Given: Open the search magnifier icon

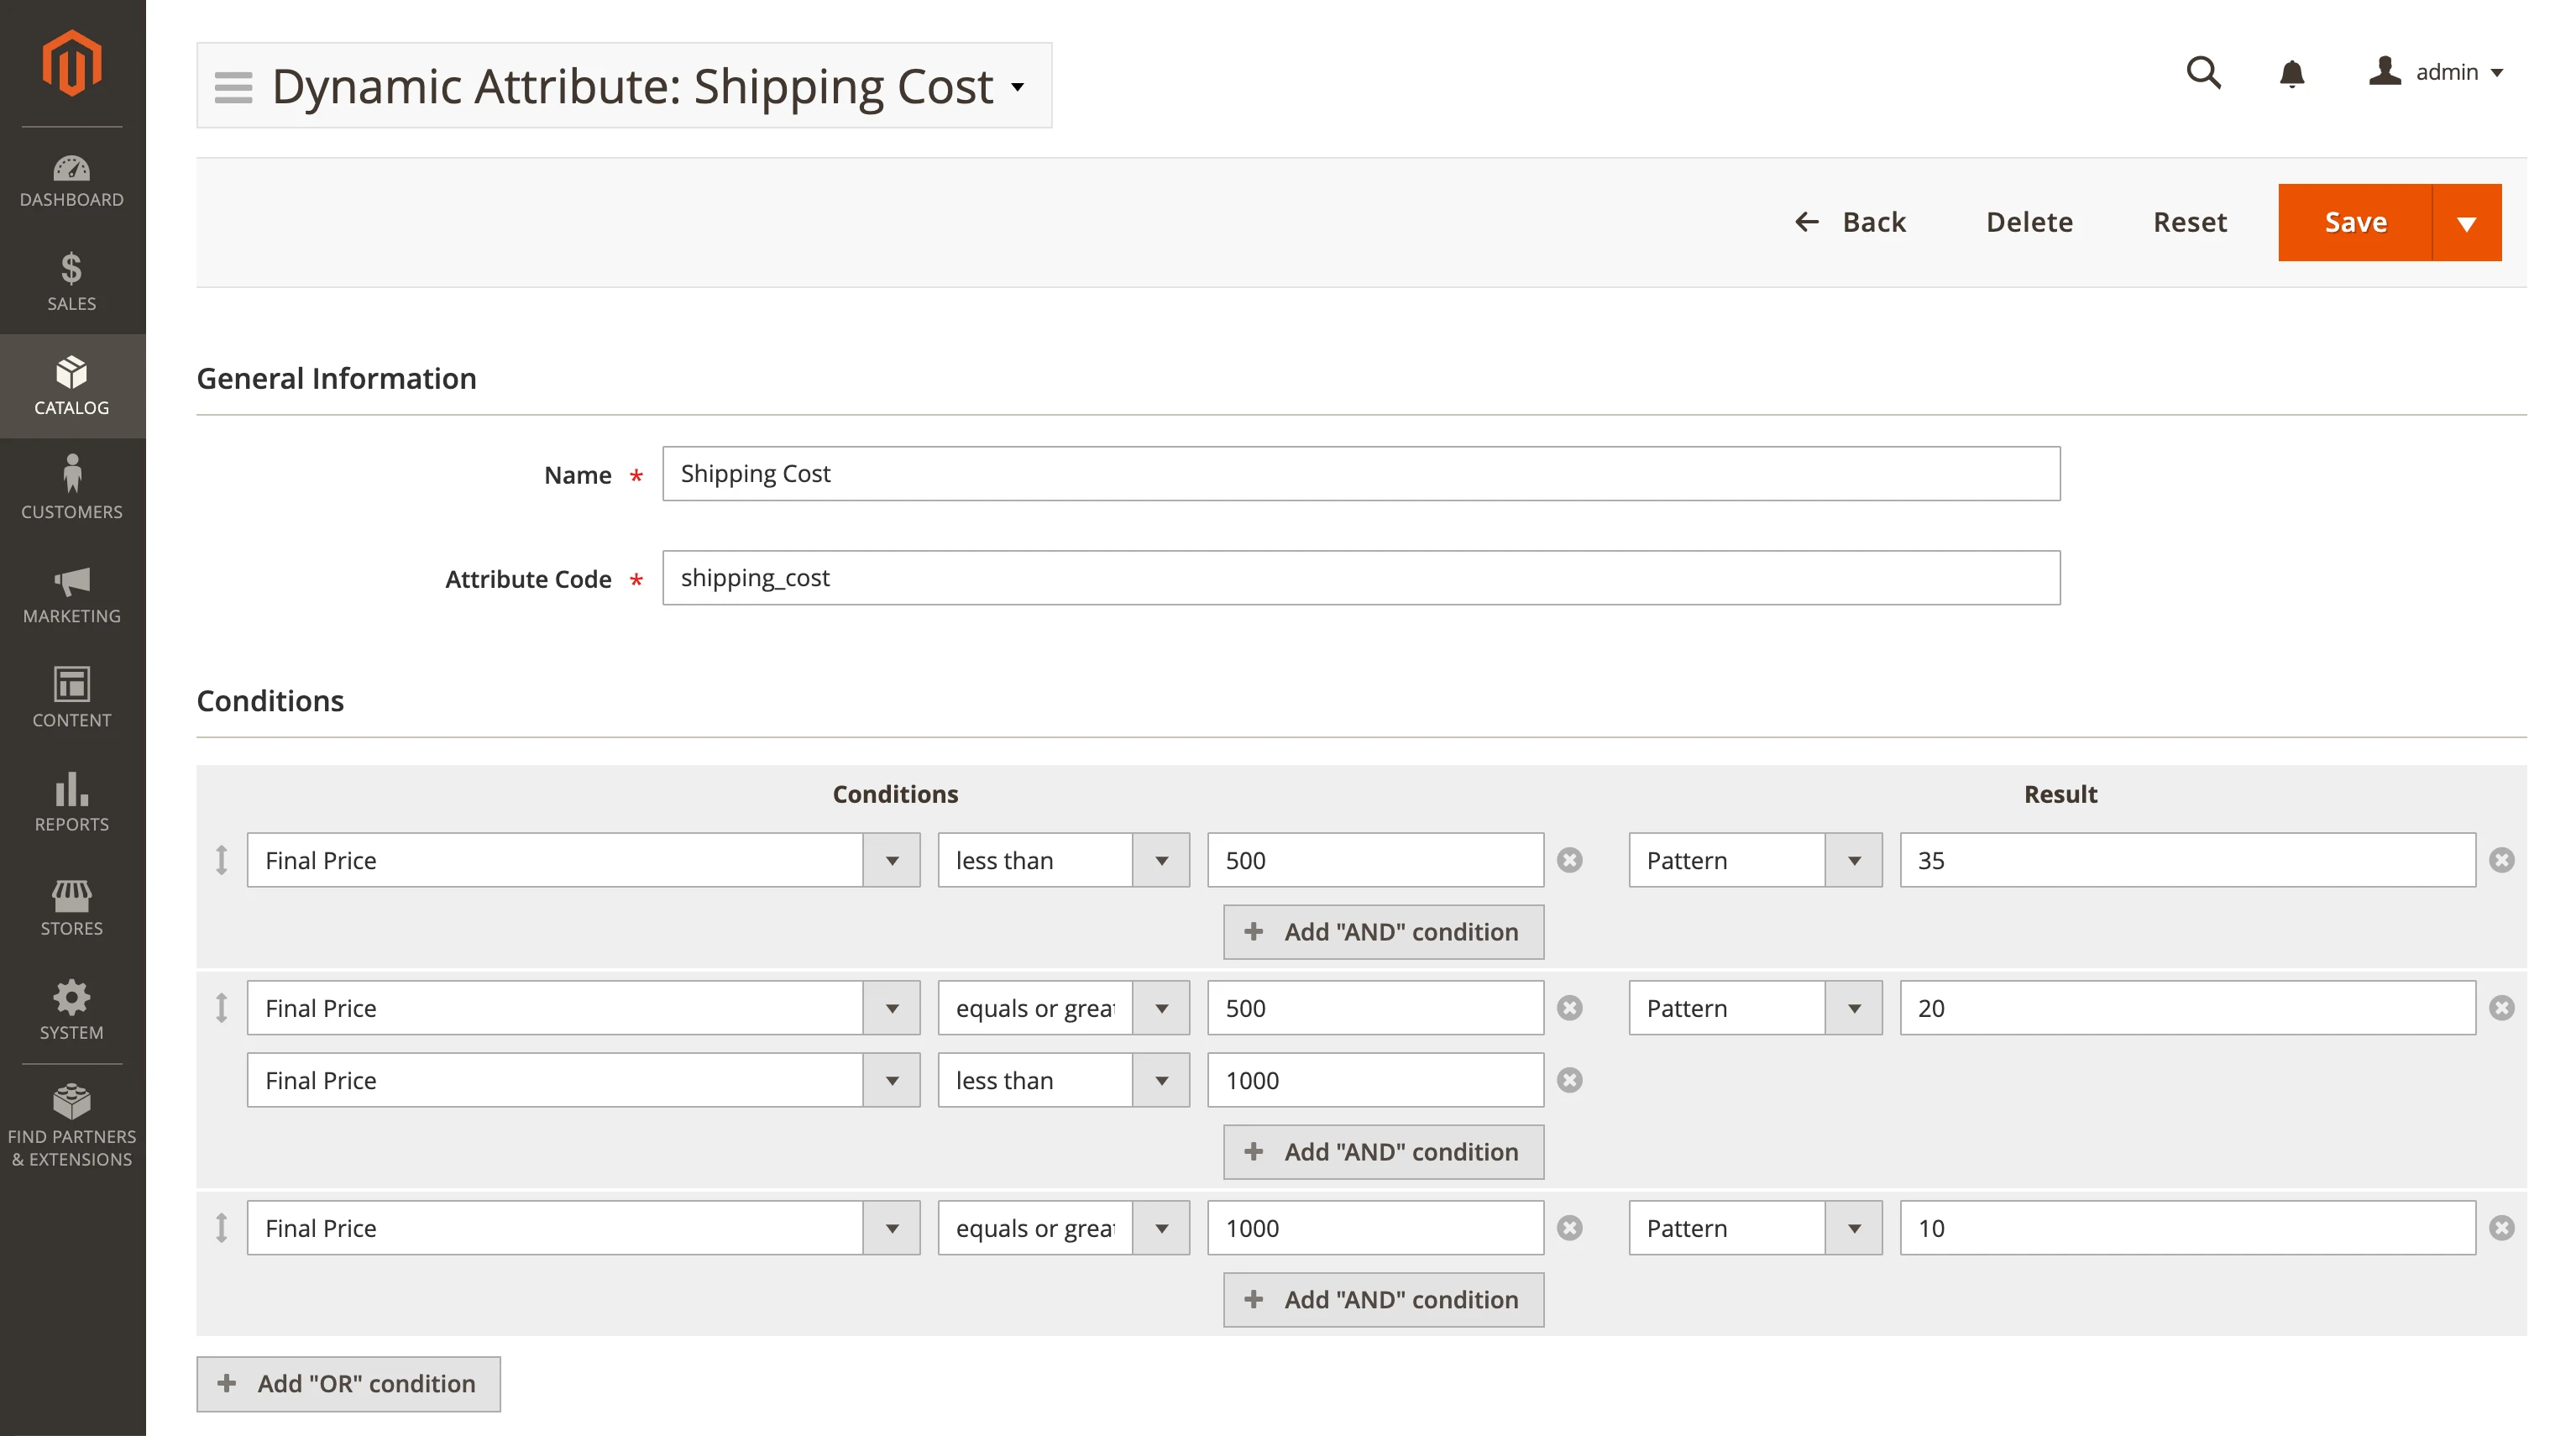Looking at the screenshot, I should pos(2203,73).
